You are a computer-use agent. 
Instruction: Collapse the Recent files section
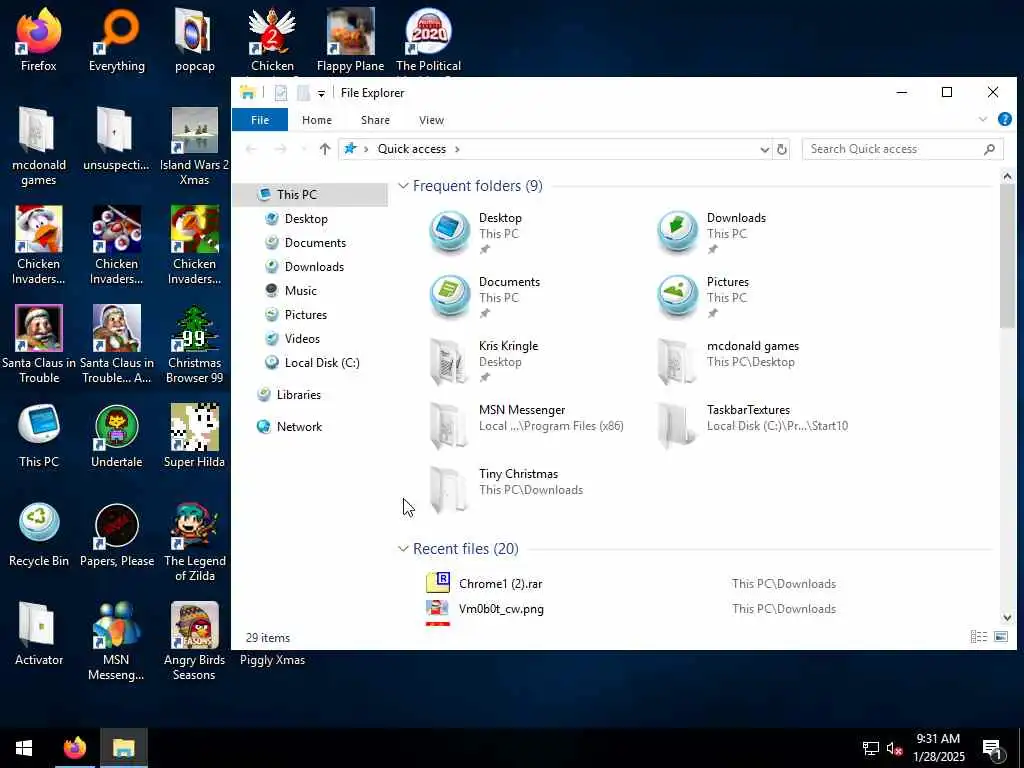404,549
